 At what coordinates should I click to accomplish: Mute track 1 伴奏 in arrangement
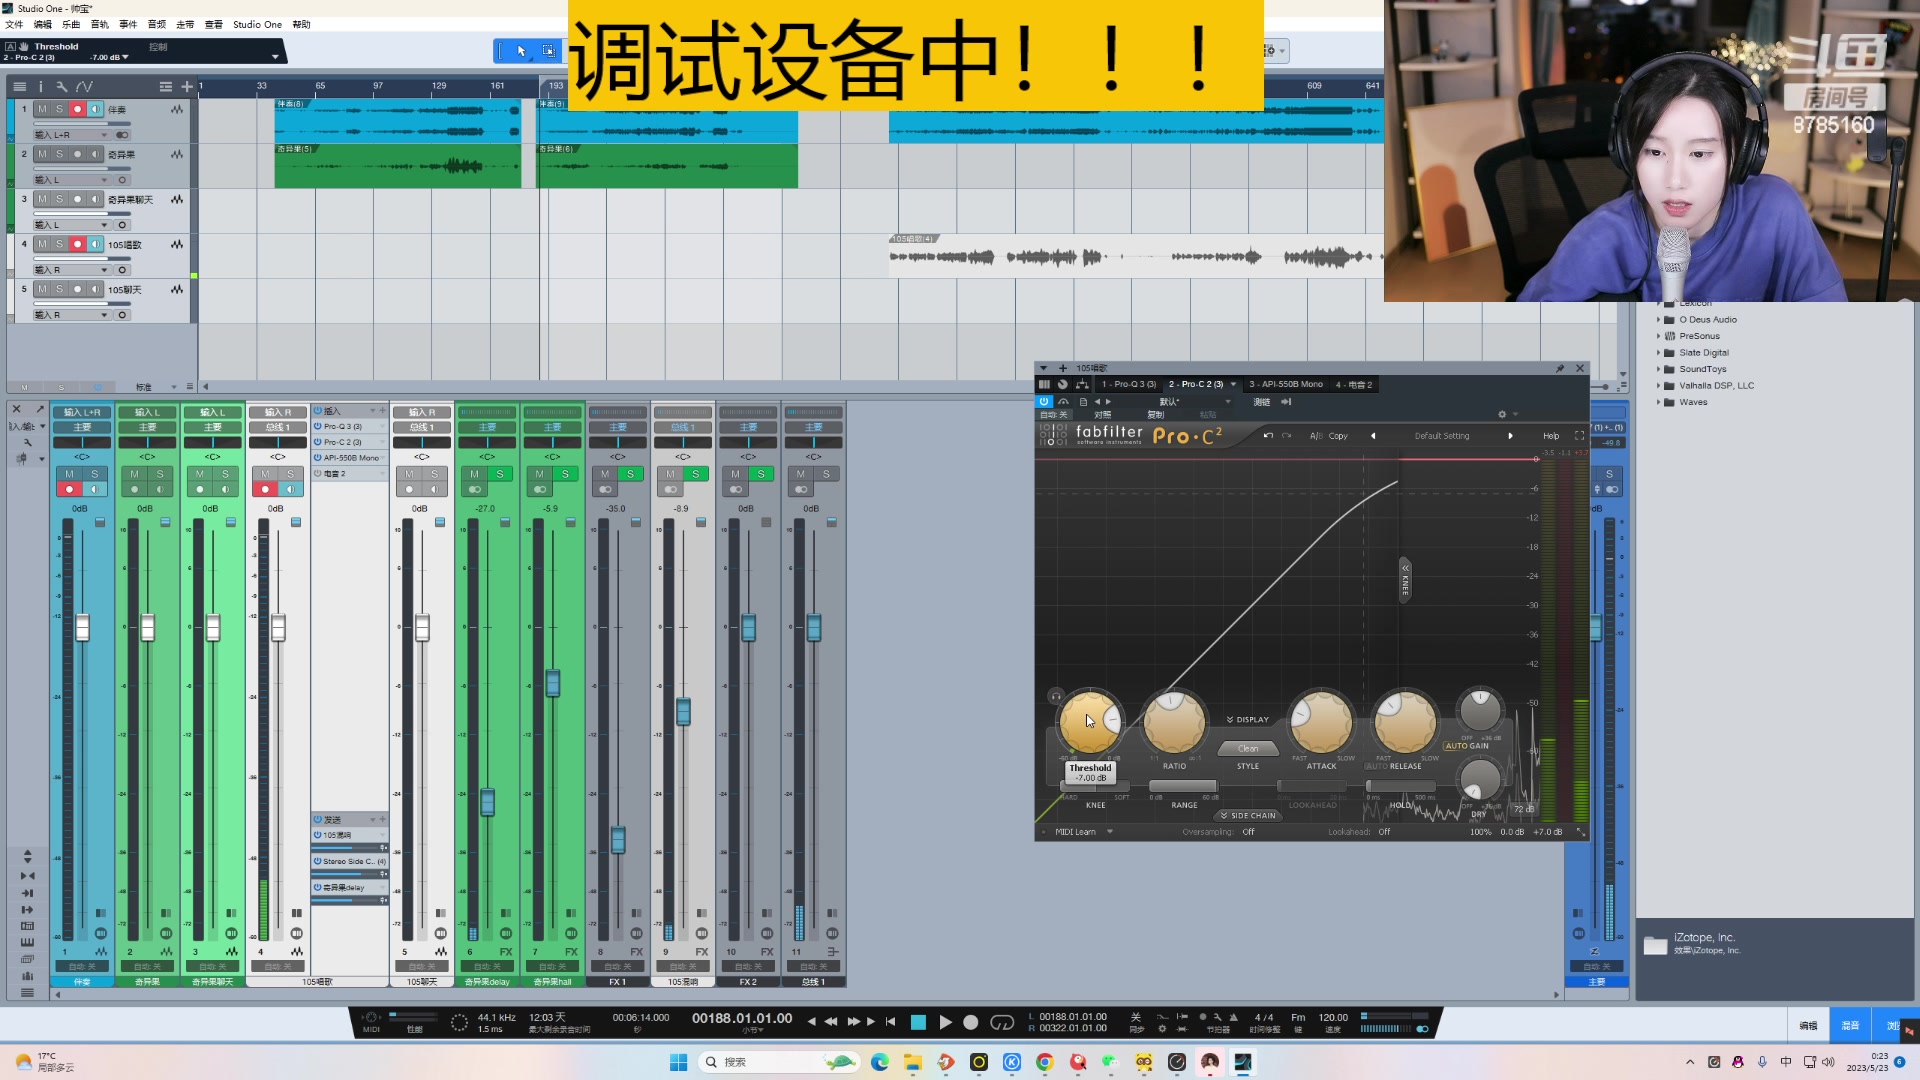42,109
